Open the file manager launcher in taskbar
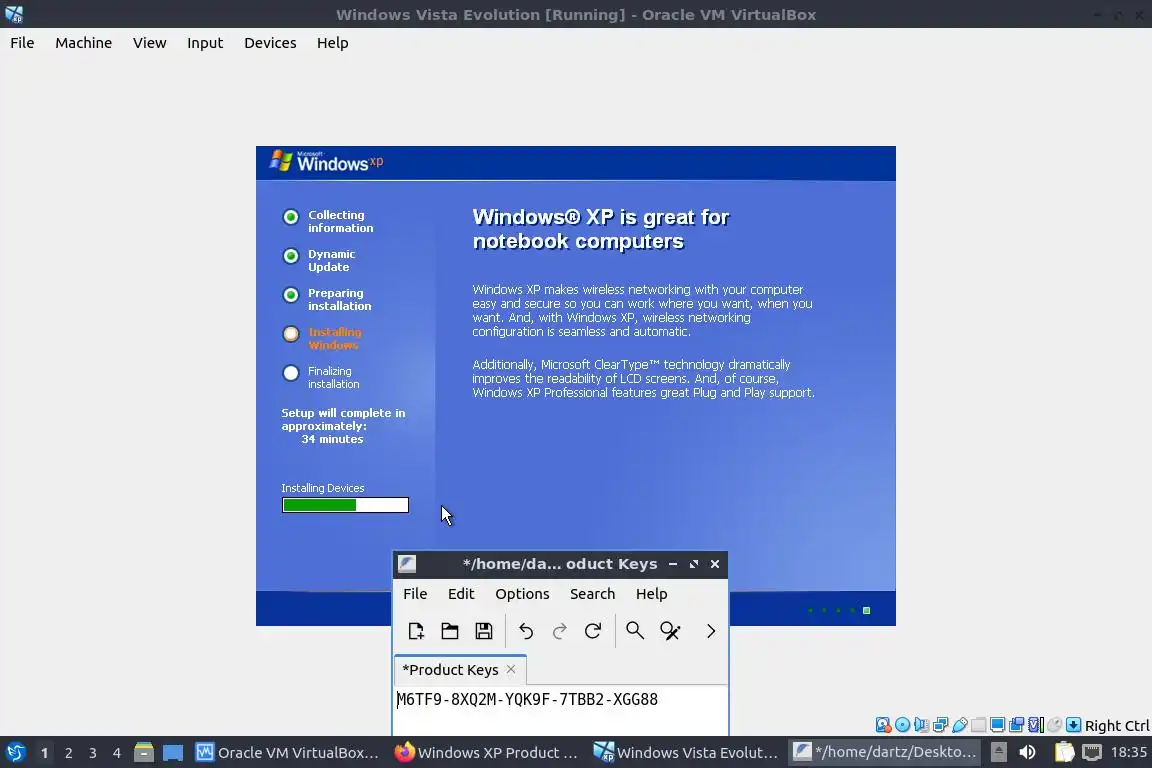 (x=144, y=753)
